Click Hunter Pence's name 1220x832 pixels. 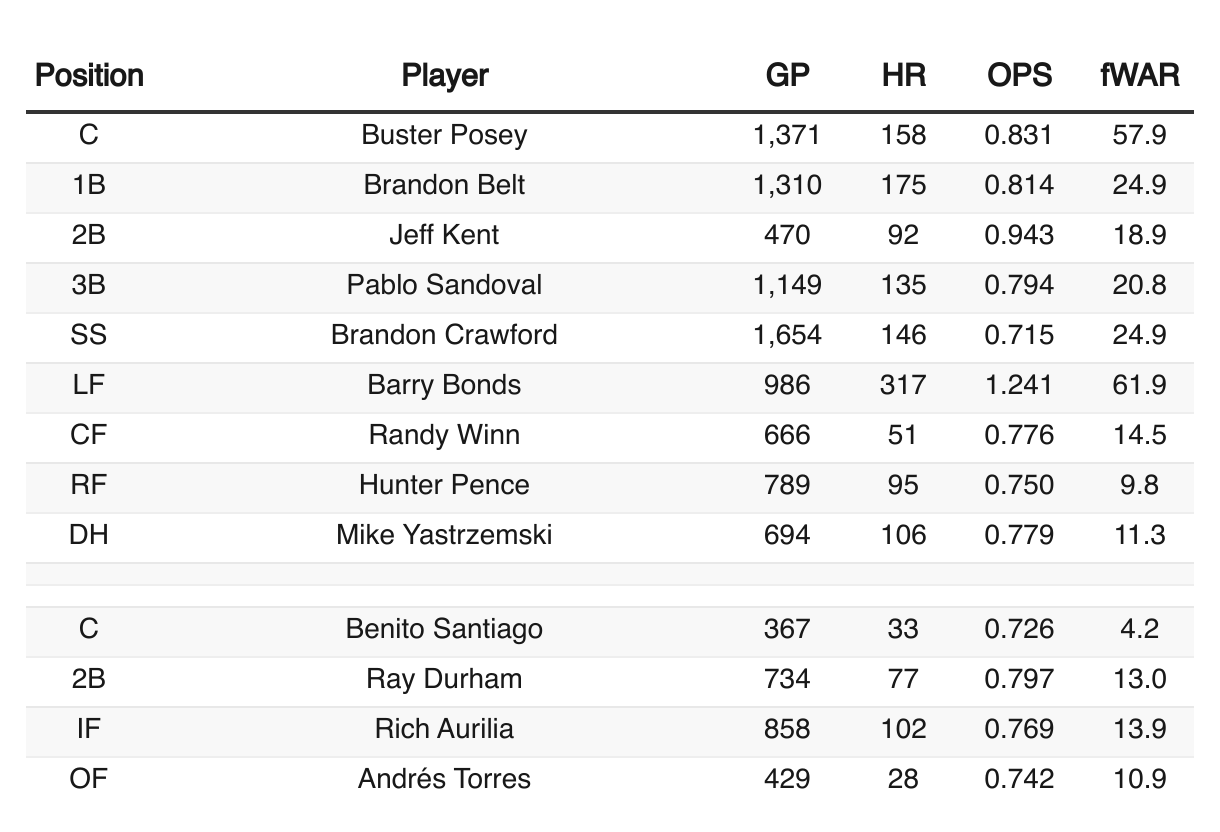445,485
